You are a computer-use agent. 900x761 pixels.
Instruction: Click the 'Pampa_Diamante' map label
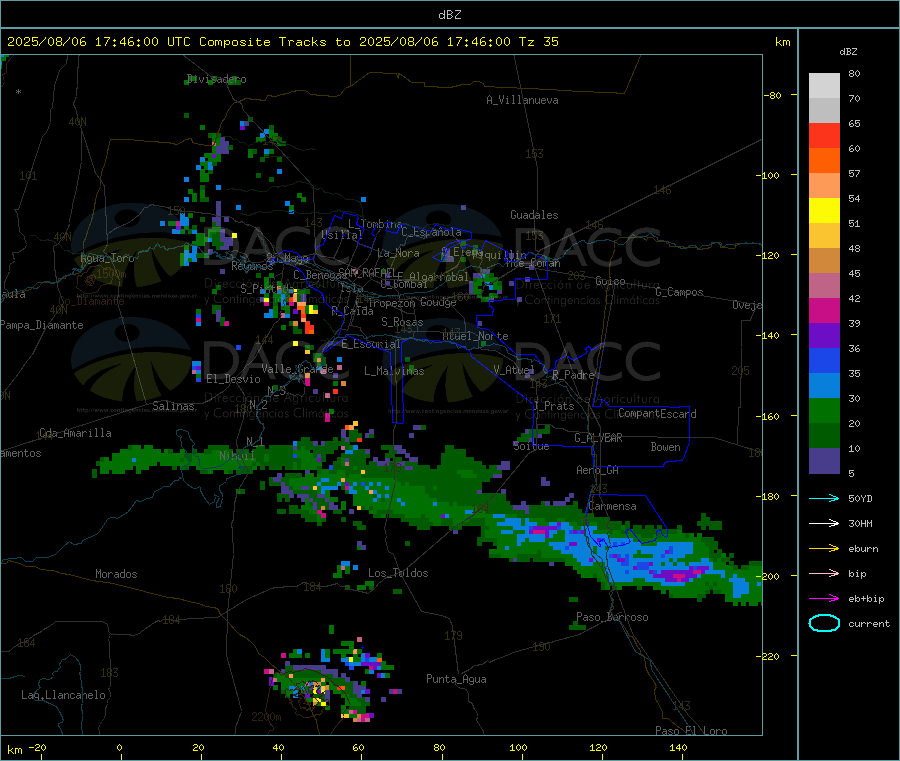click(x=42, y=325)
